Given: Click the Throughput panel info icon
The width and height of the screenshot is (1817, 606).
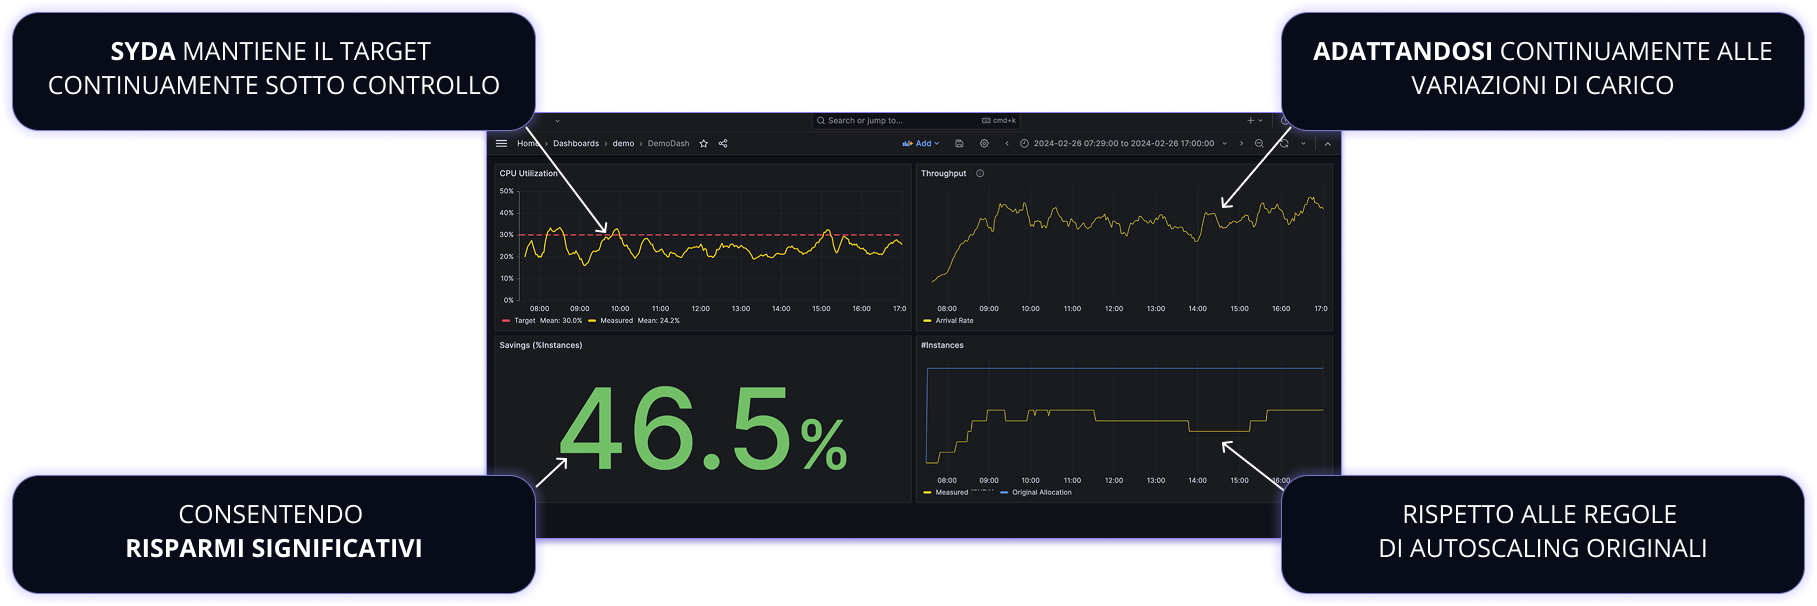Looking at the screenshot, I should [x=980, y=174].
